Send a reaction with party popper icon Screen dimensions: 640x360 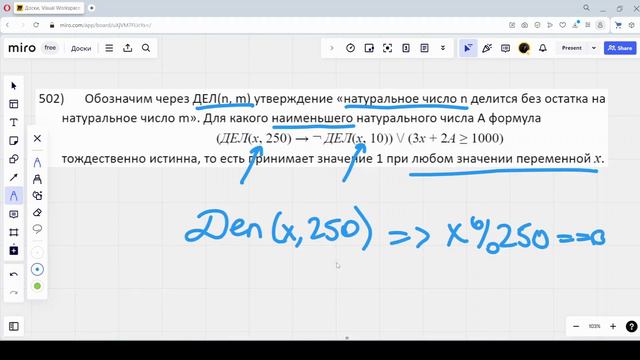487,48
